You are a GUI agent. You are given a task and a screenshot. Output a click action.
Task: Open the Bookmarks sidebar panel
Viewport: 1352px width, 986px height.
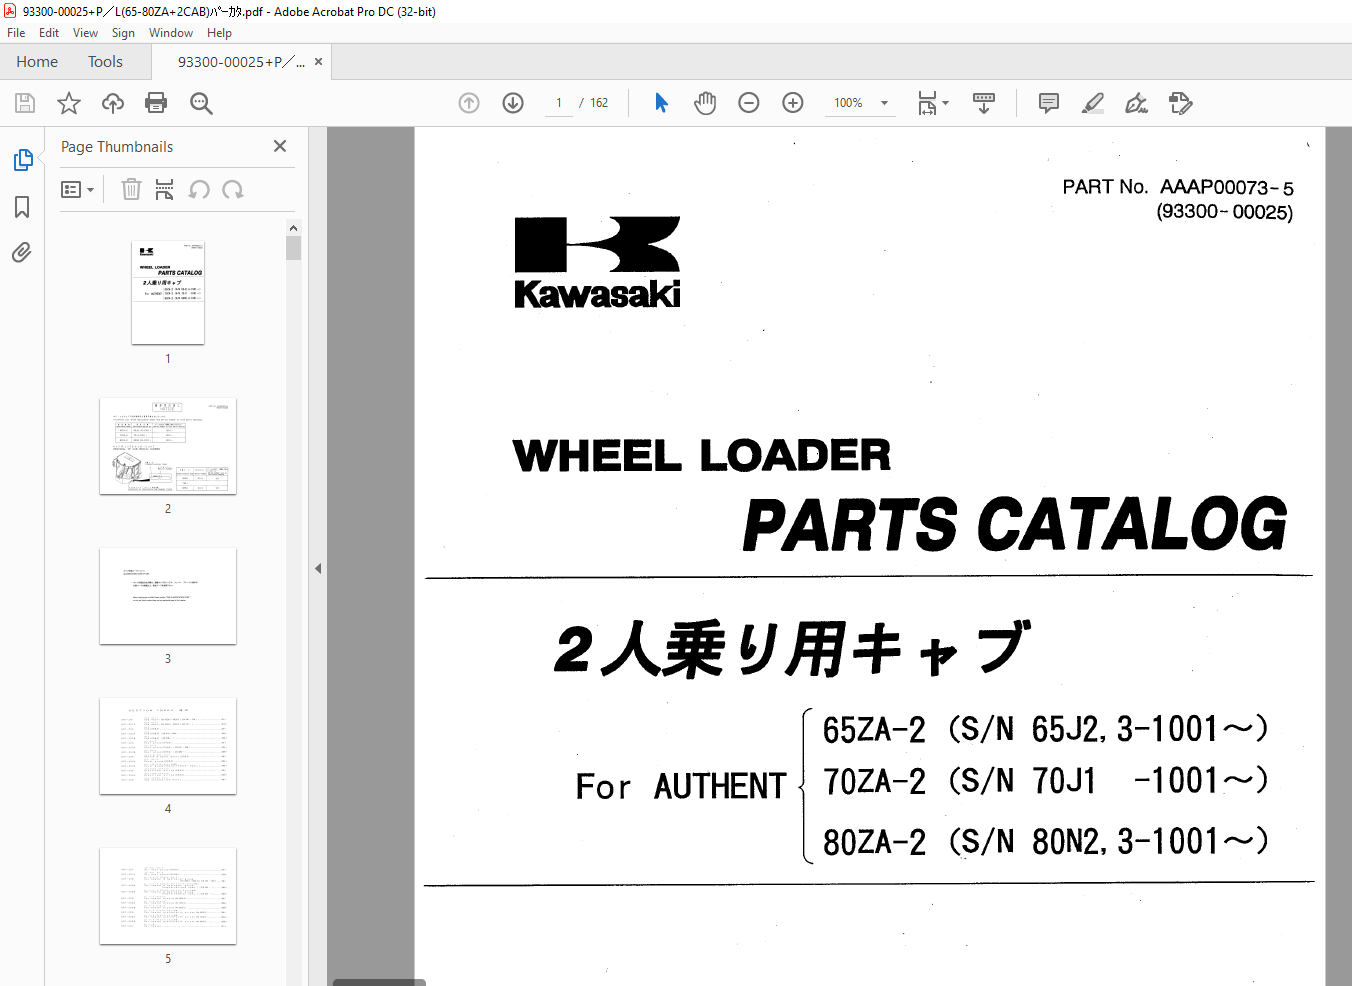tap(22, 207)
